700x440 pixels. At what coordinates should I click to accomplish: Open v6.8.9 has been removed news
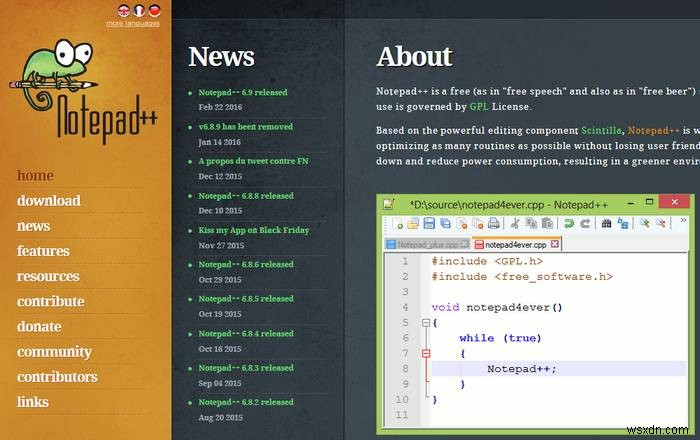(x=246, y=127)
